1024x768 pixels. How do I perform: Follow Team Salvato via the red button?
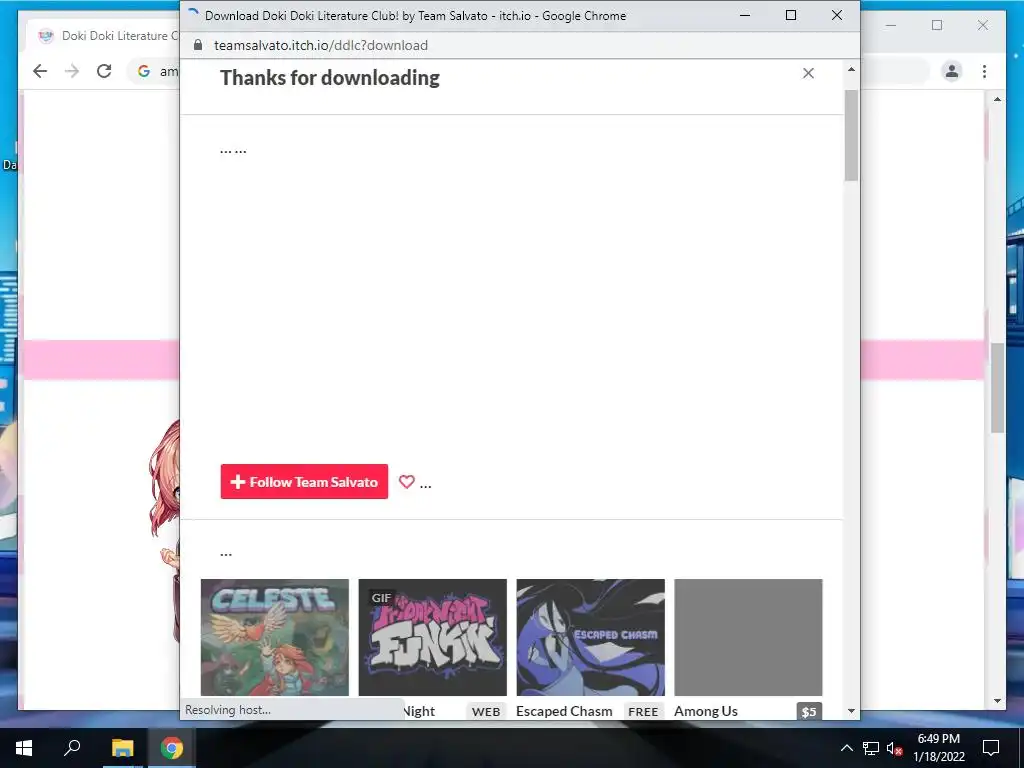[304, 481]
